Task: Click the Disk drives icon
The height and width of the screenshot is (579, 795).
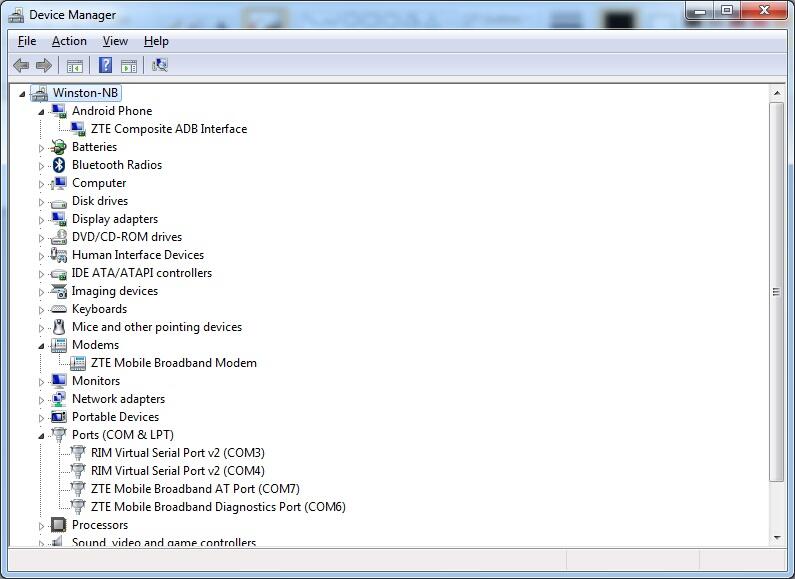Action: 59,203
